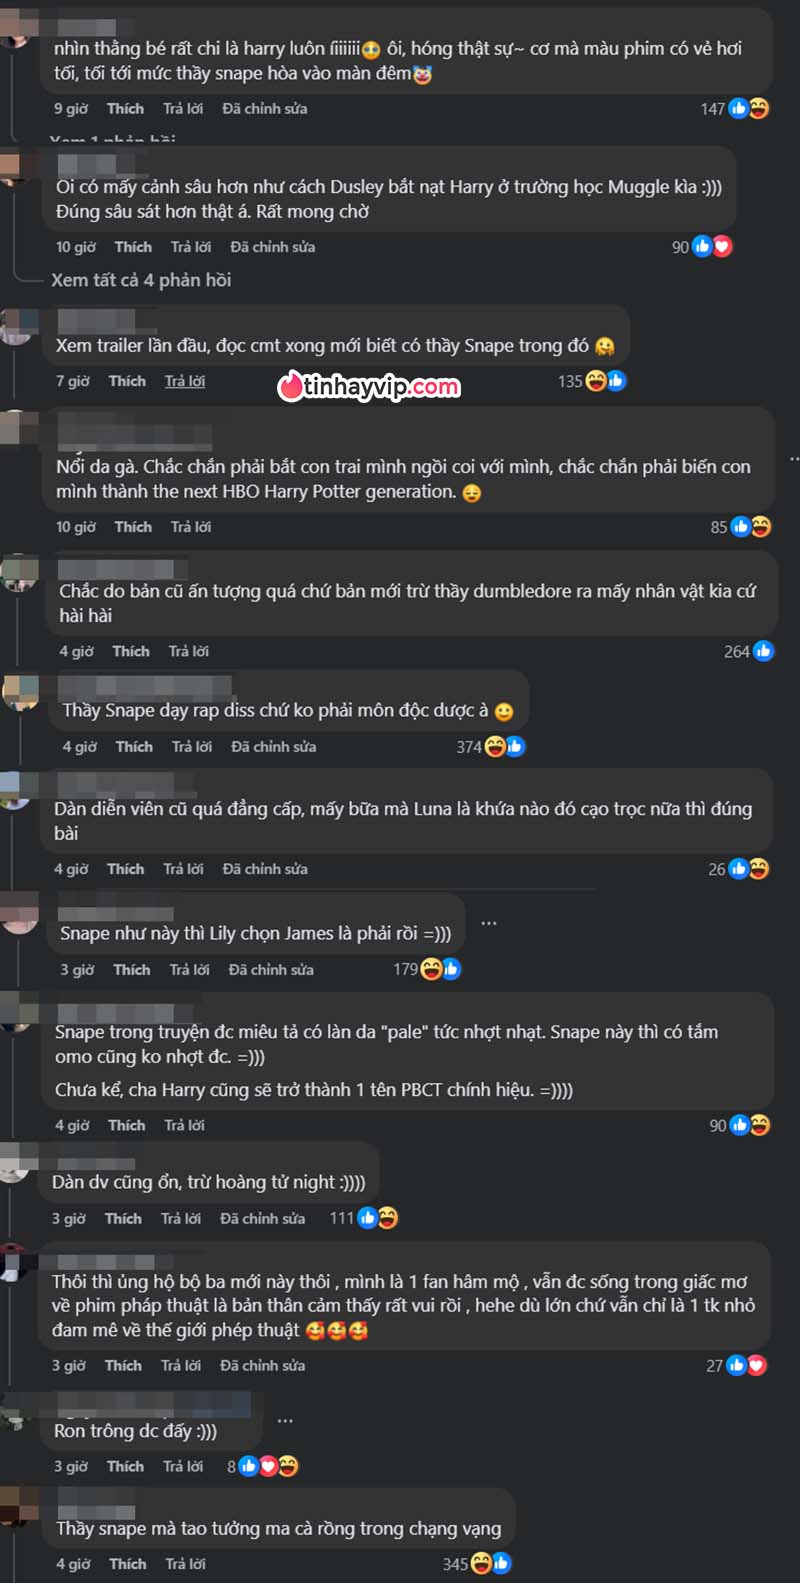Click the like icon beside count 264
This screenshot has width=800, height=1583.
[x=763, y=651]
